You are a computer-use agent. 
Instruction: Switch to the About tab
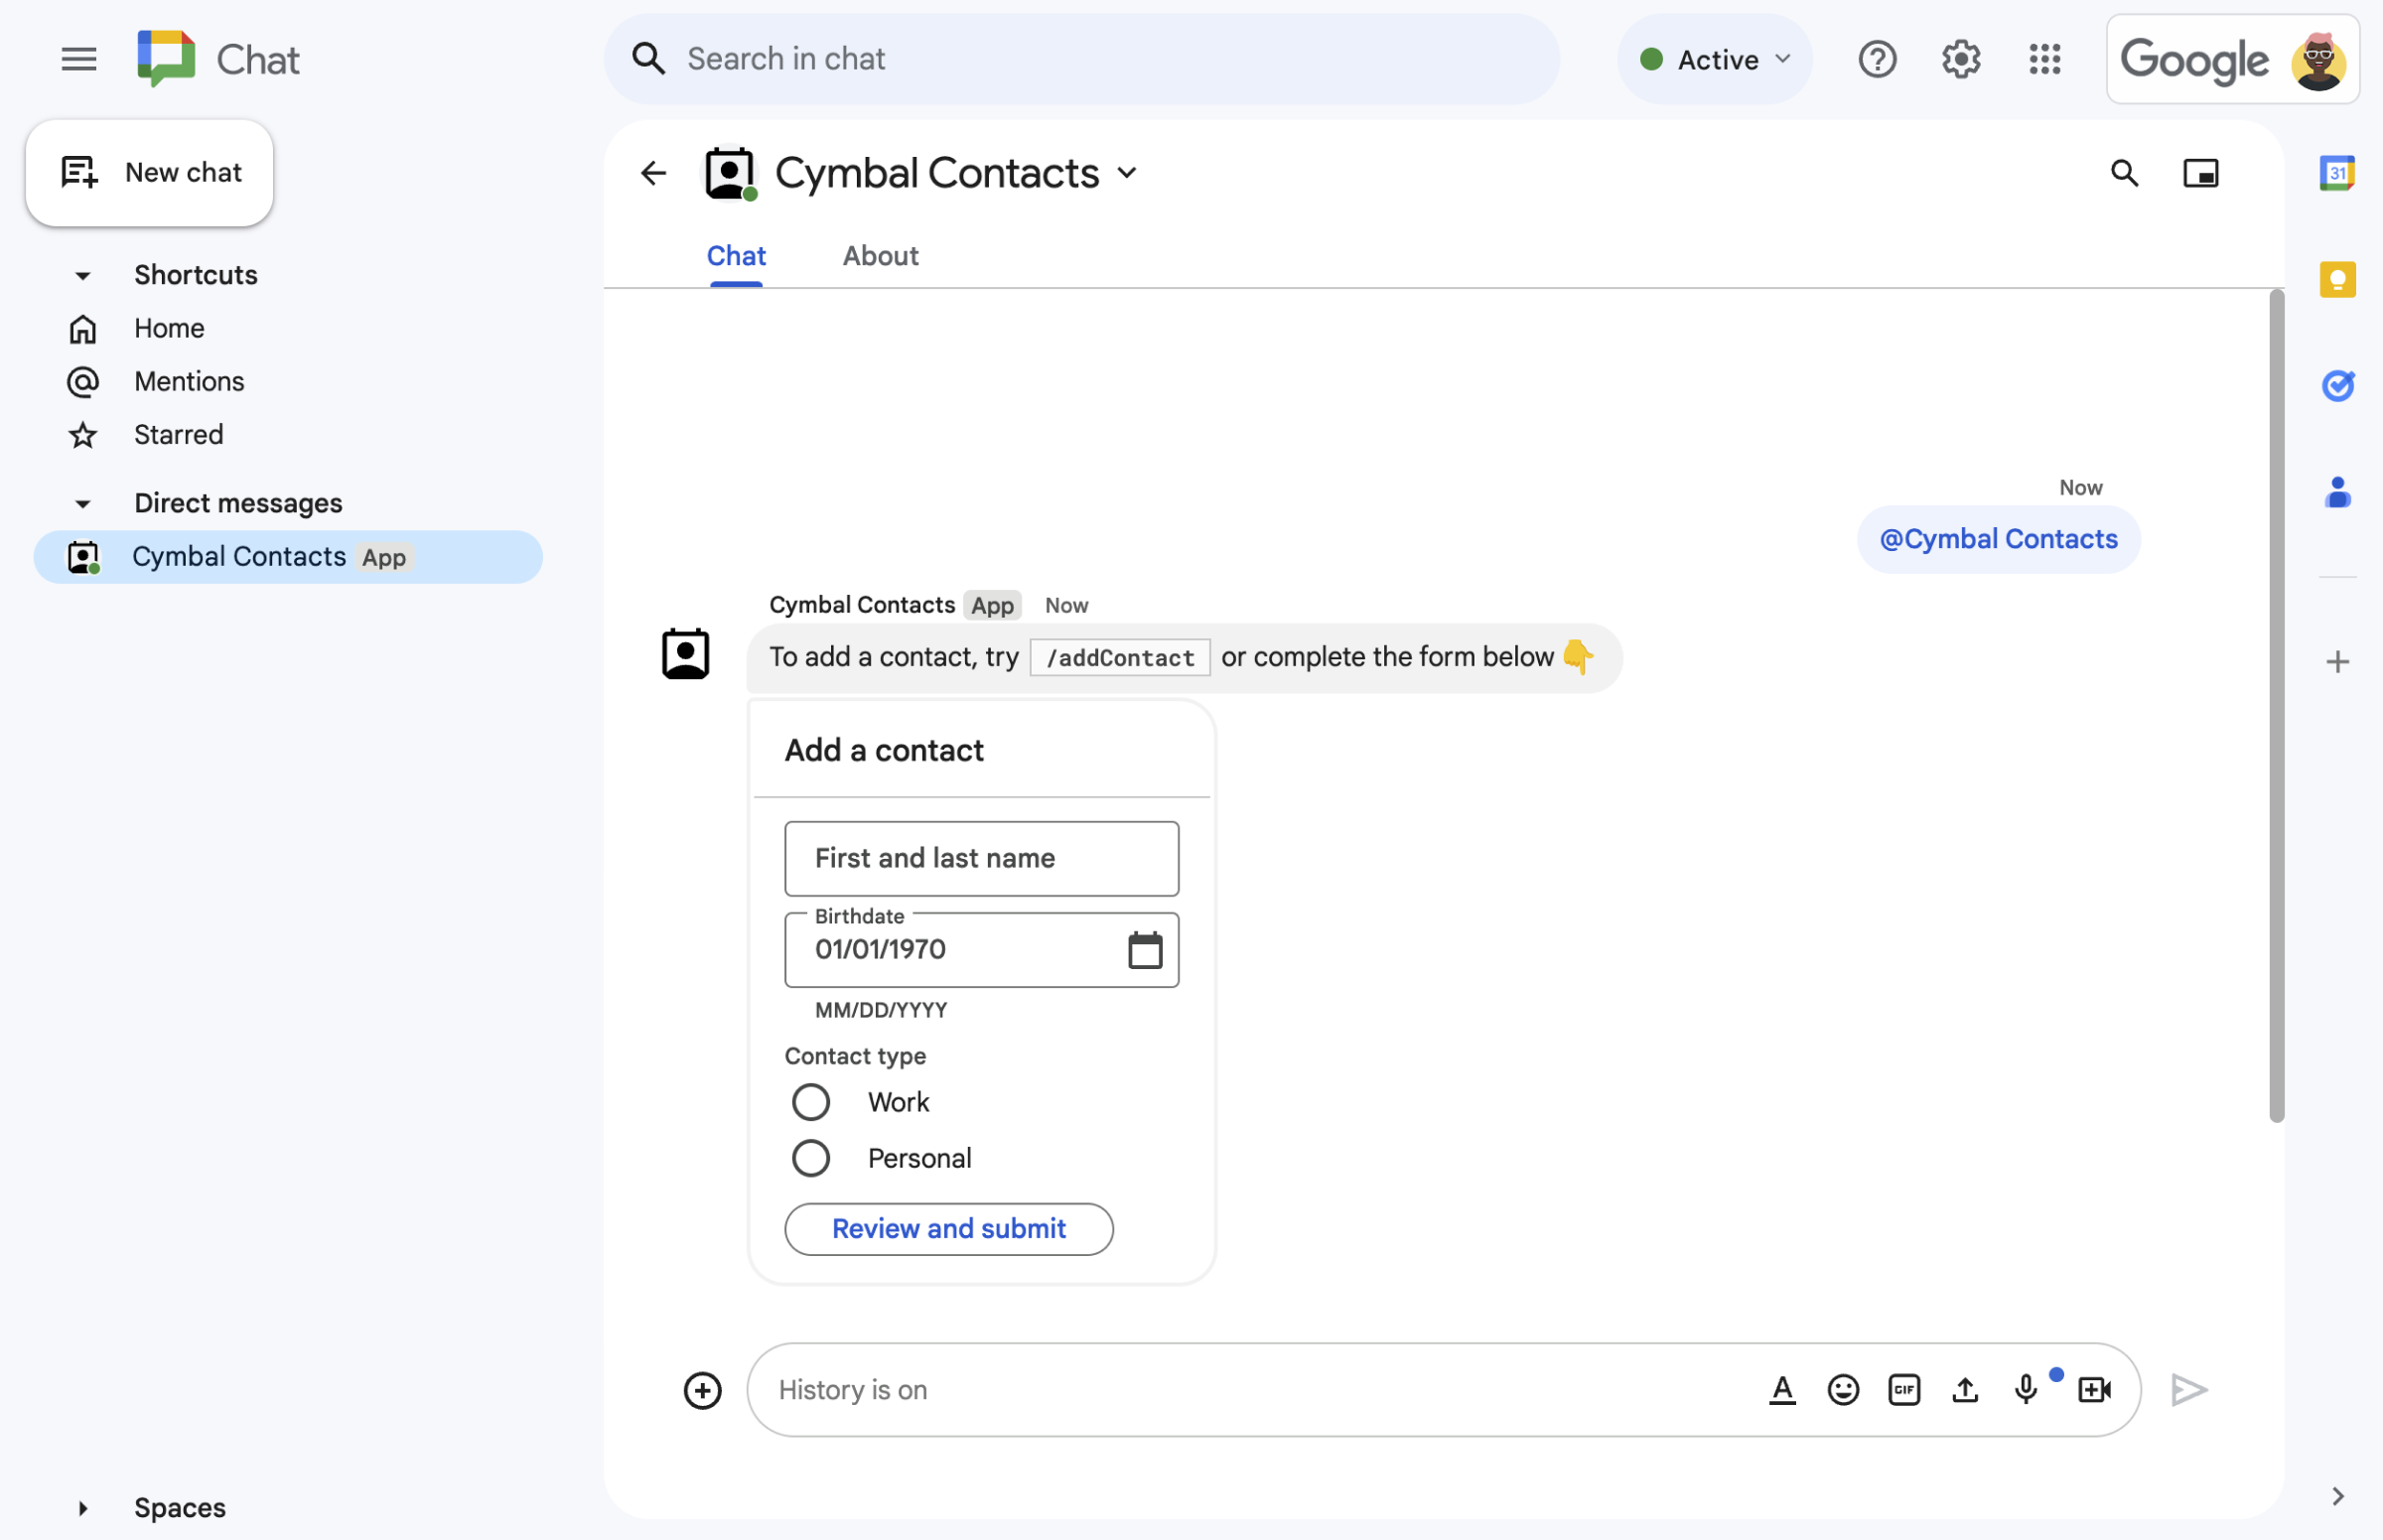pos(881,253)
